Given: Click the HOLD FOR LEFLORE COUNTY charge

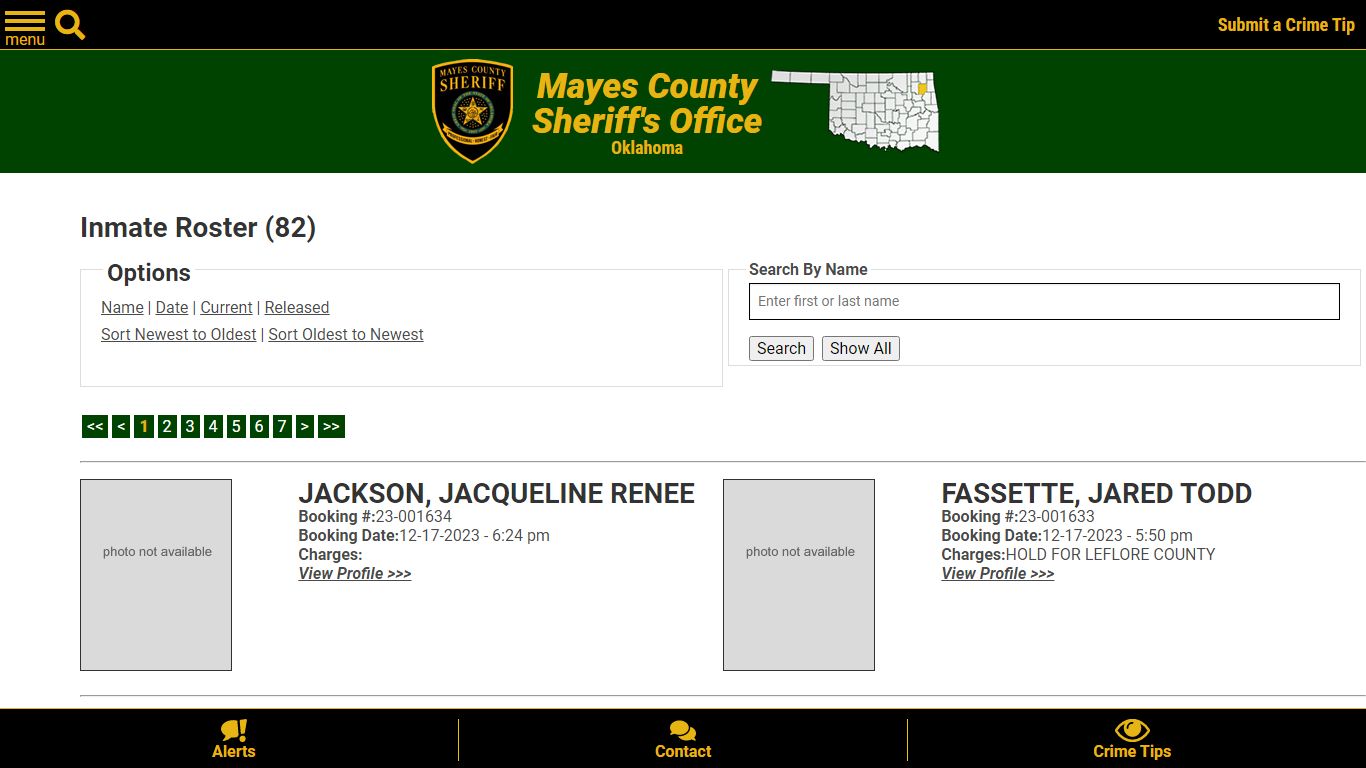Looking at the screenshot, I should (1110, 554).
